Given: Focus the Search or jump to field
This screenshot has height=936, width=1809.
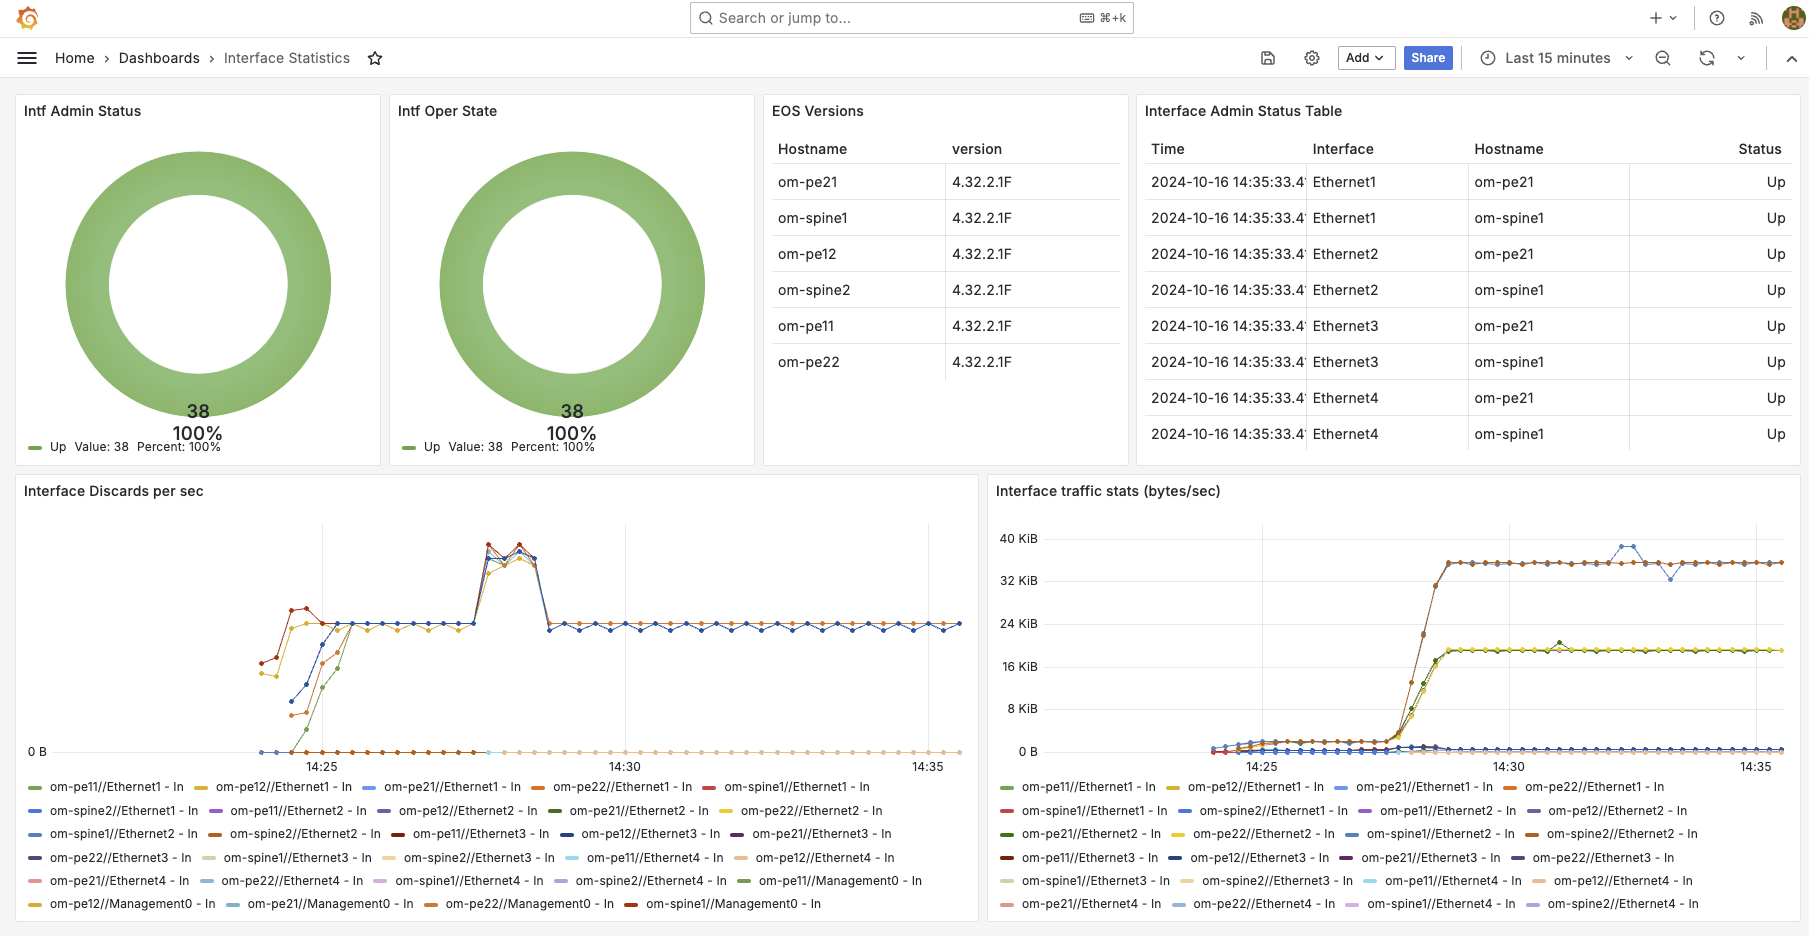Looking at the screenshot, I should coord(911,18).
